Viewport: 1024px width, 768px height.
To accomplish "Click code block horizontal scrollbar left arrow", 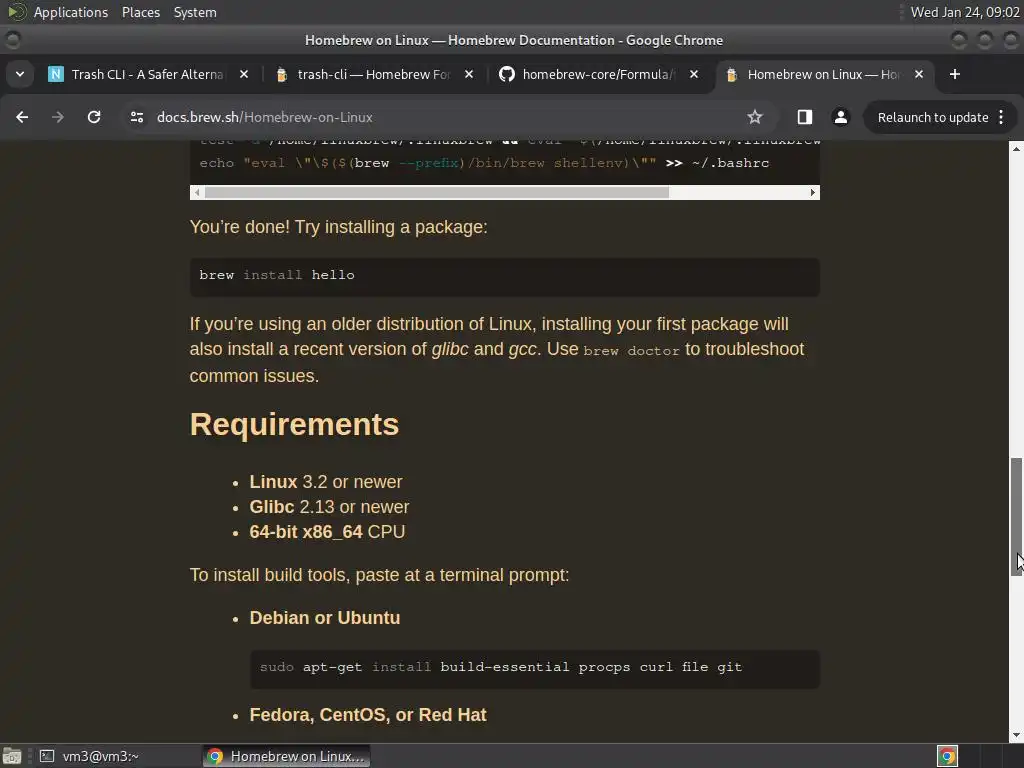I will tap(197, 192).
